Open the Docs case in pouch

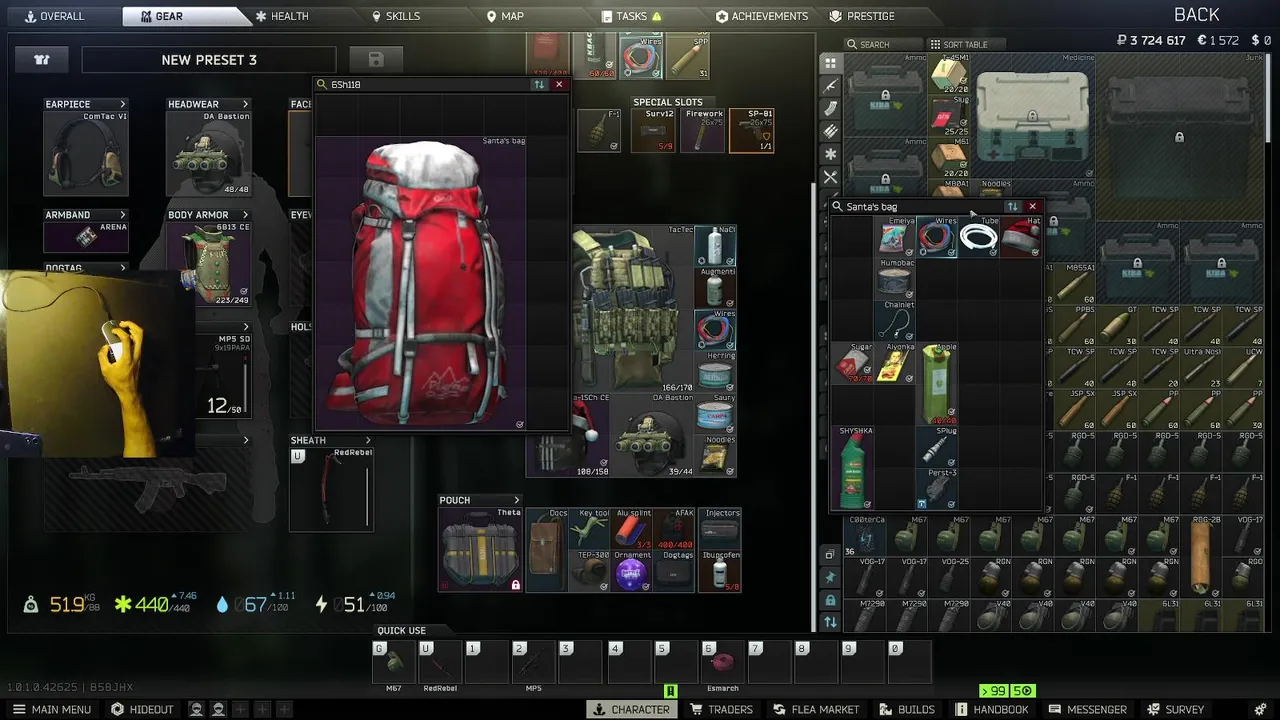(x=547, y=549)
